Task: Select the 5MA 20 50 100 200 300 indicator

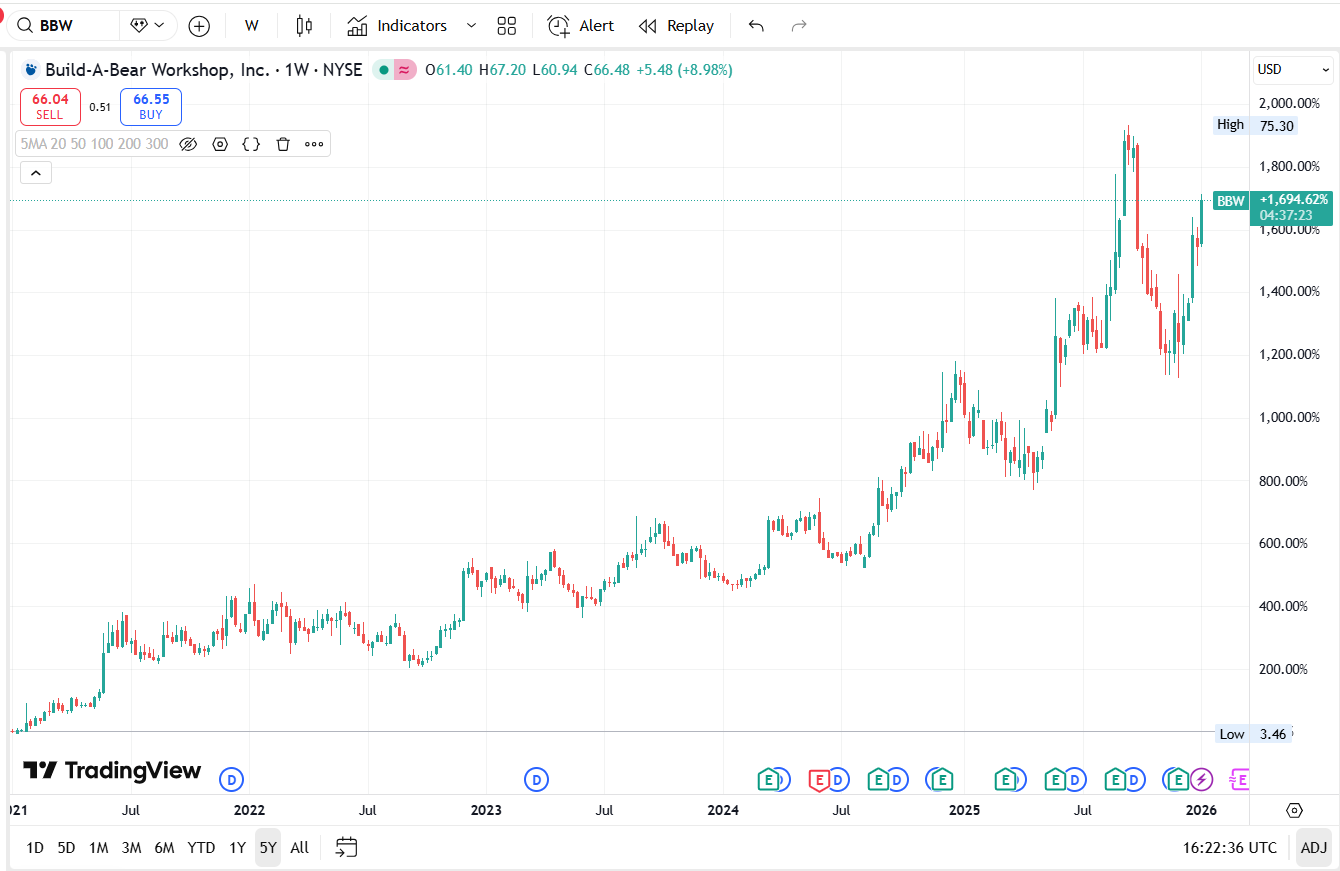Action: click(x=95, y=144)
